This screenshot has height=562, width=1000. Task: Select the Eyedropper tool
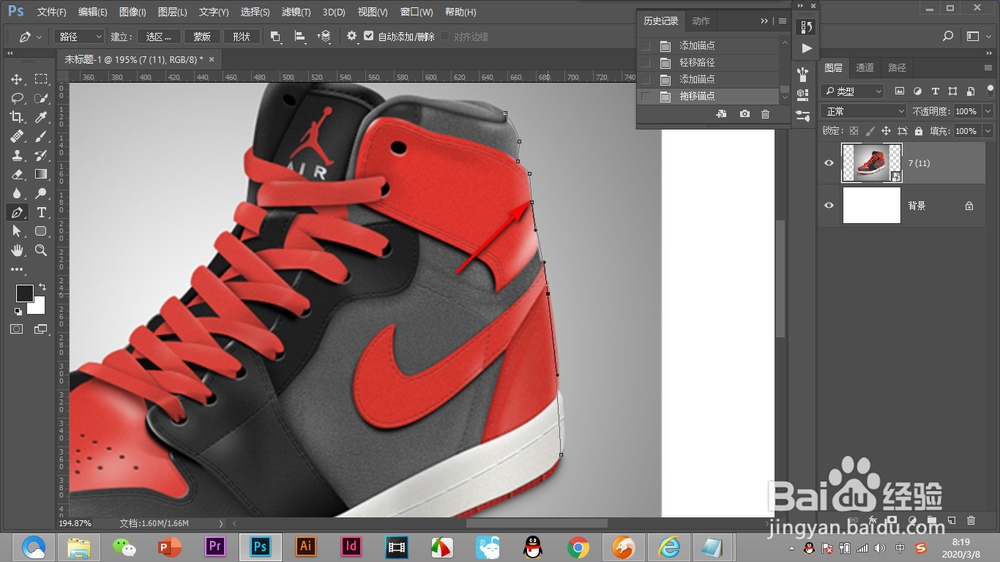[x=41, y=117]
